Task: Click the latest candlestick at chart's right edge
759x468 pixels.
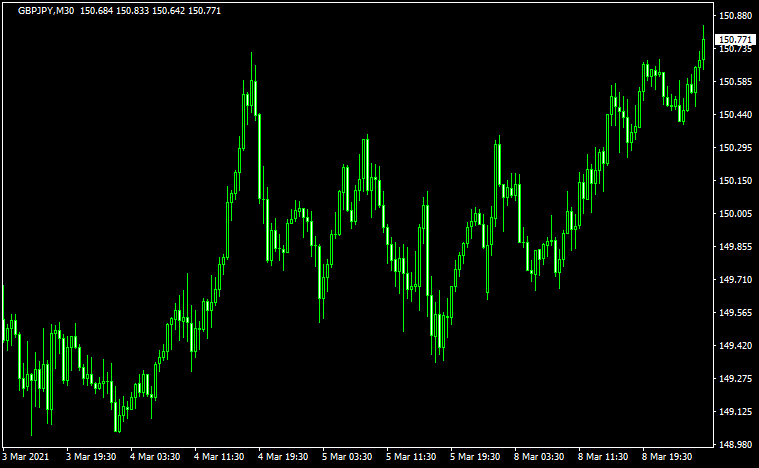Action: [704, 47]
